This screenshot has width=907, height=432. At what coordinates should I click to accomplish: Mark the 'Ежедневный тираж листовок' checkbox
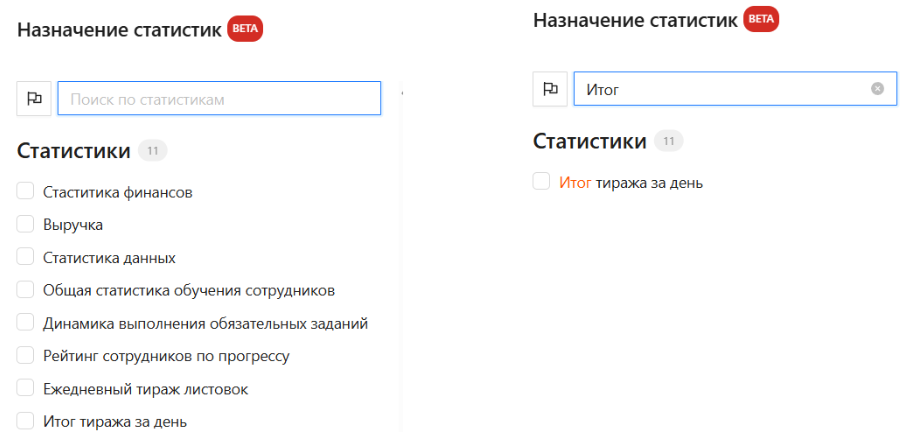coord(26,389)
